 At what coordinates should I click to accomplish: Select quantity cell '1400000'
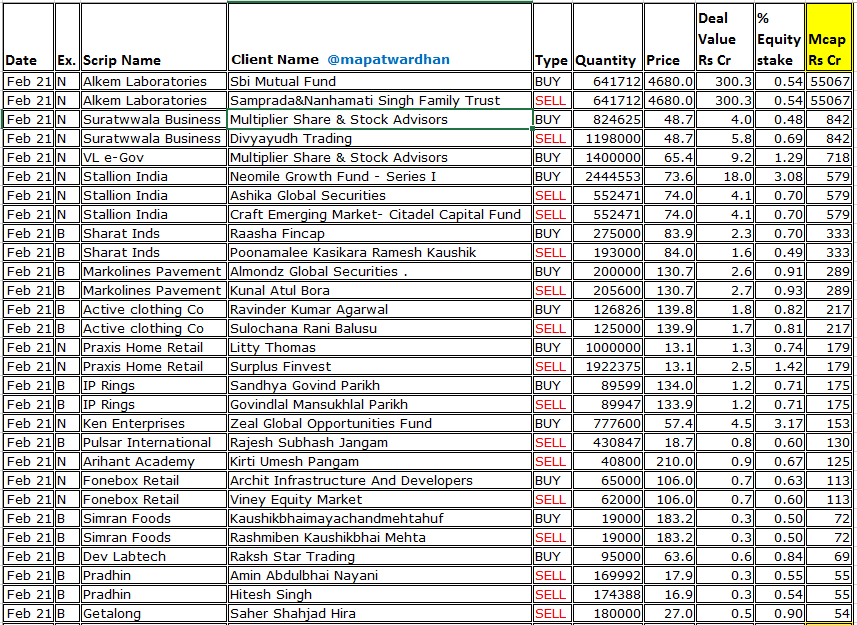(607, 158)
